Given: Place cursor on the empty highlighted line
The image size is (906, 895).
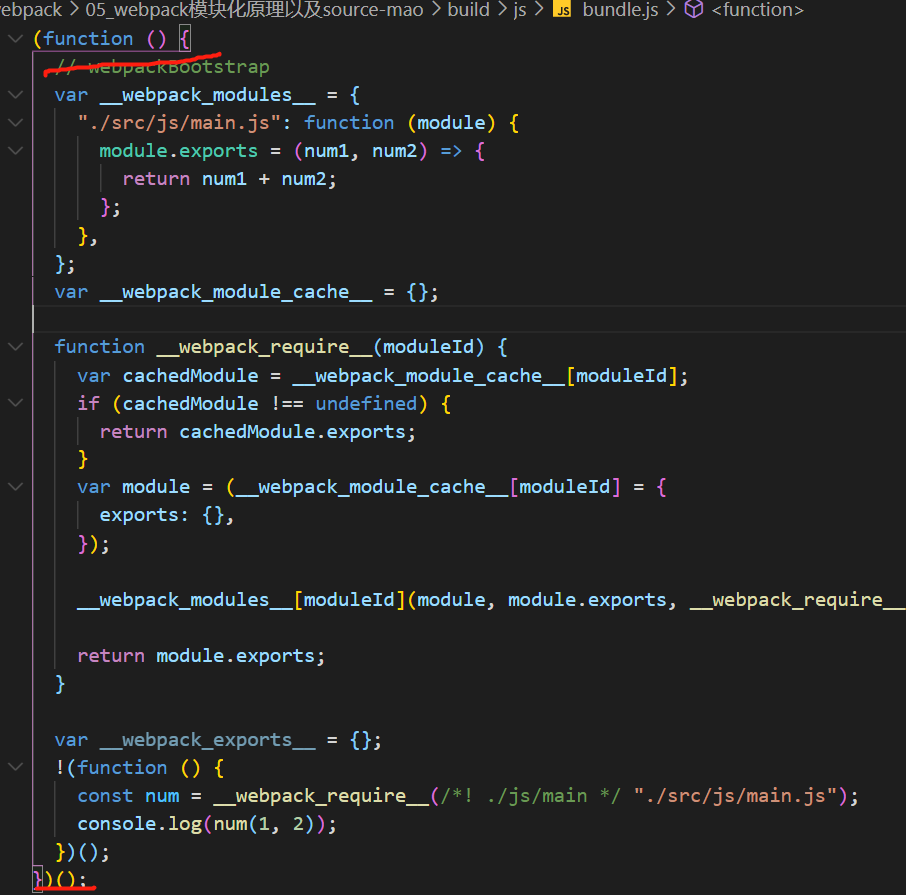Looking at the screenshot, I should (x=468, y=319).
